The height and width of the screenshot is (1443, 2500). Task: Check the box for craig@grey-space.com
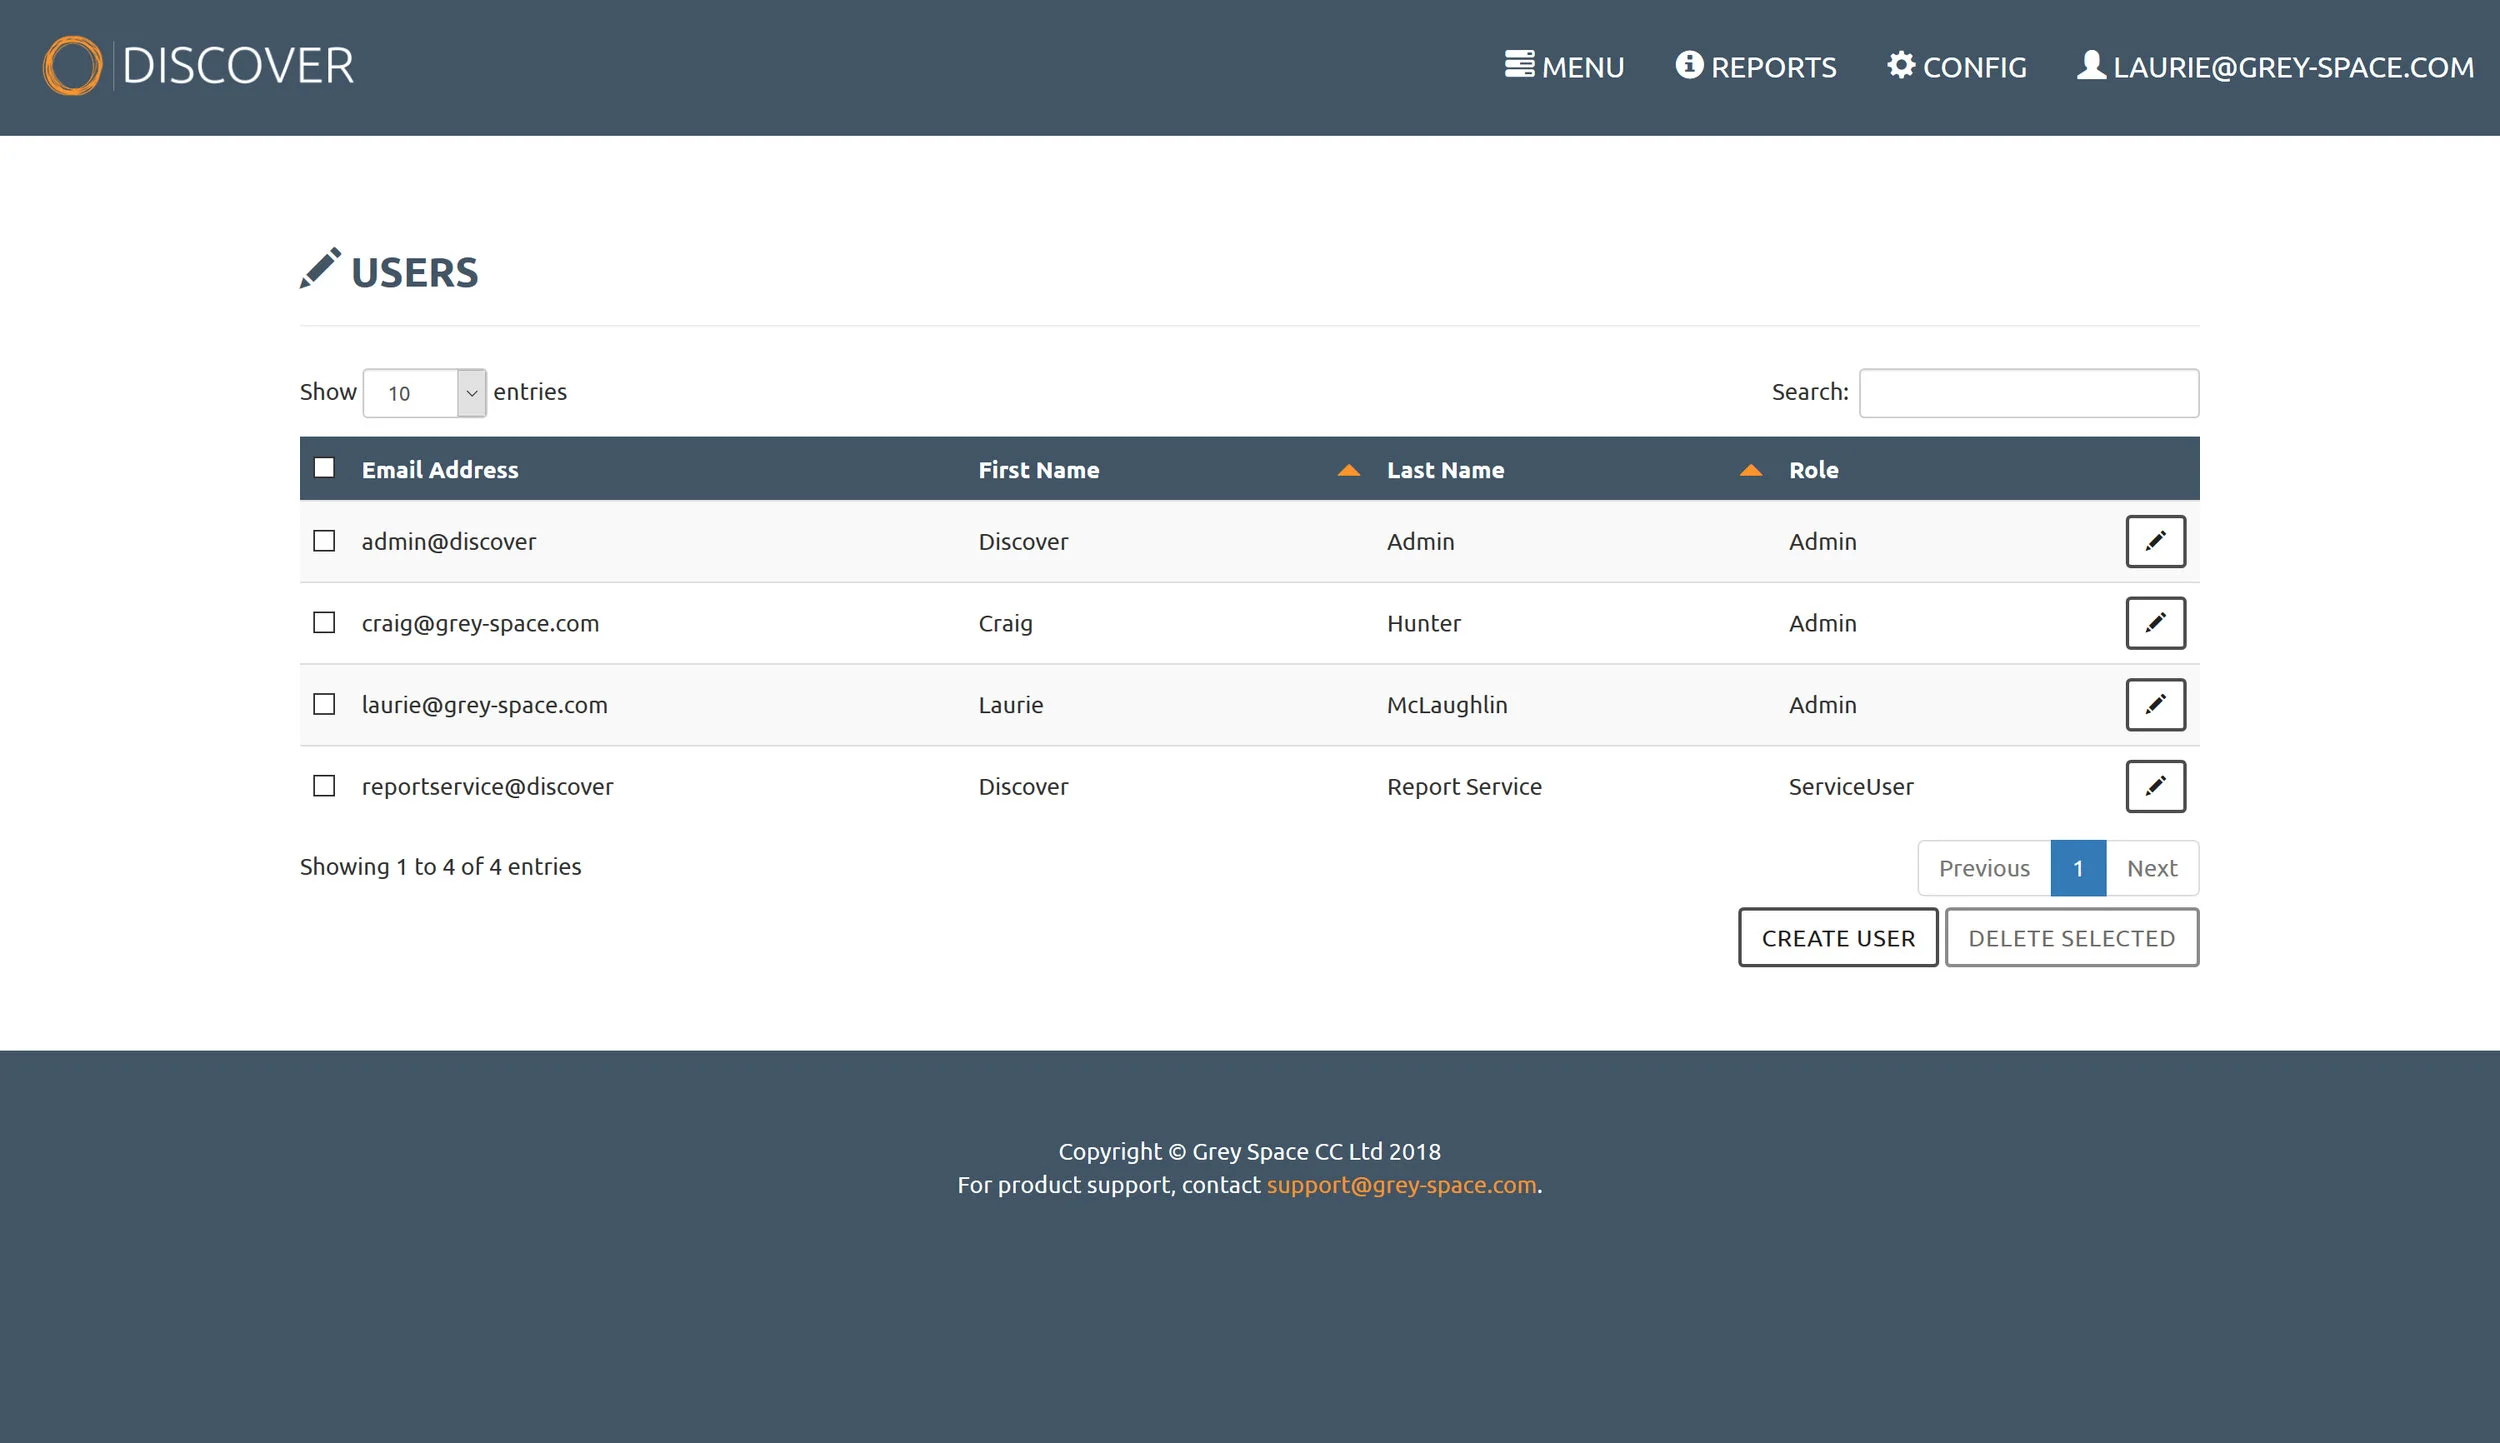324,623
